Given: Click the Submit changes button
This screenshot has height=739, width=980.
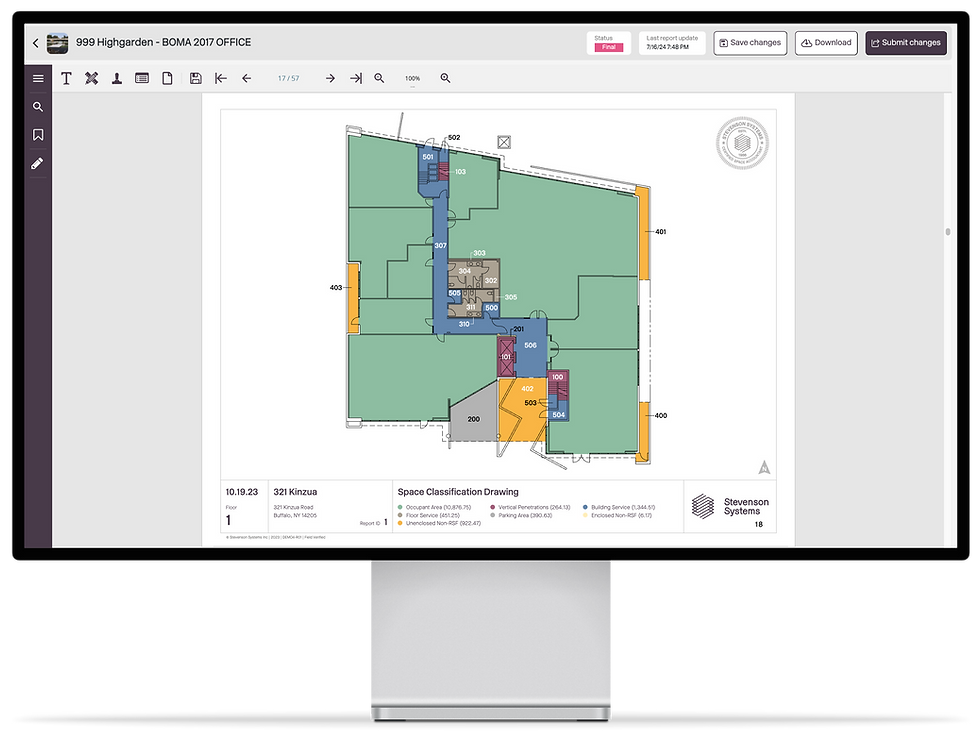Looking at the screenshot, I should 906,43.
